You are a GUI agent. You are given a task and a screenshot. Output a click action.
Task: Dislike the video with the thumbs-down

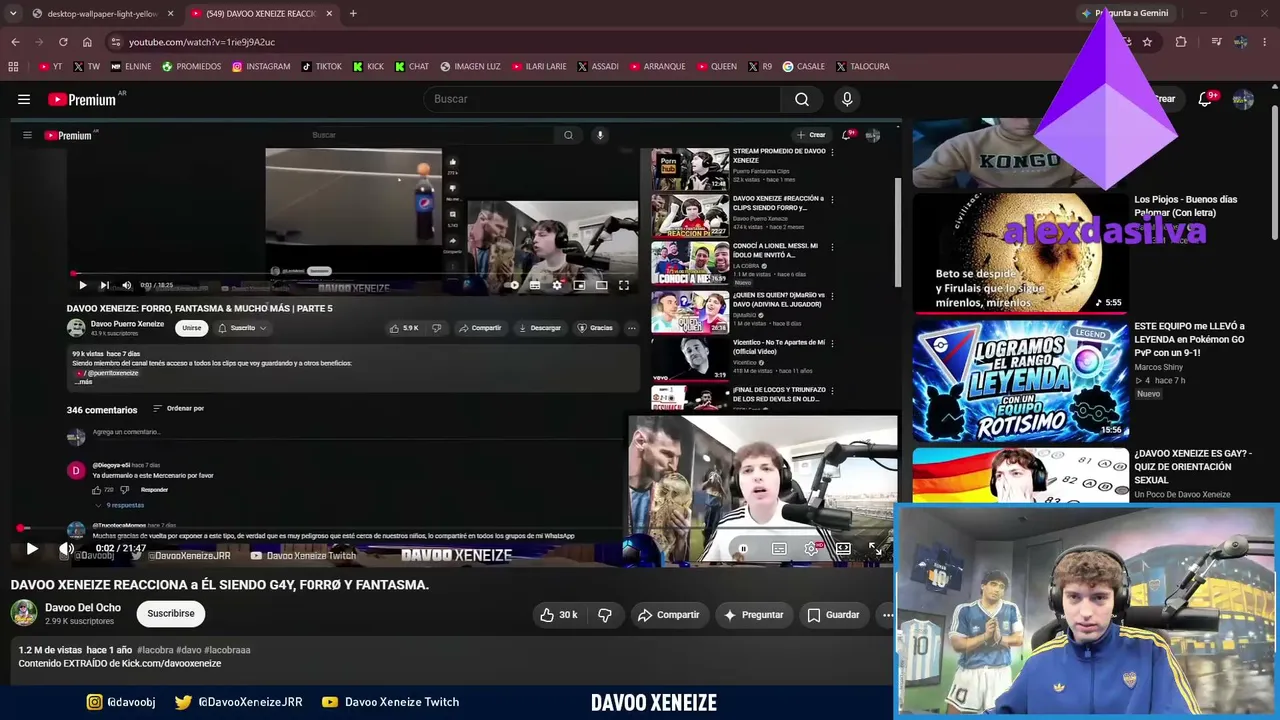point(604,615)
